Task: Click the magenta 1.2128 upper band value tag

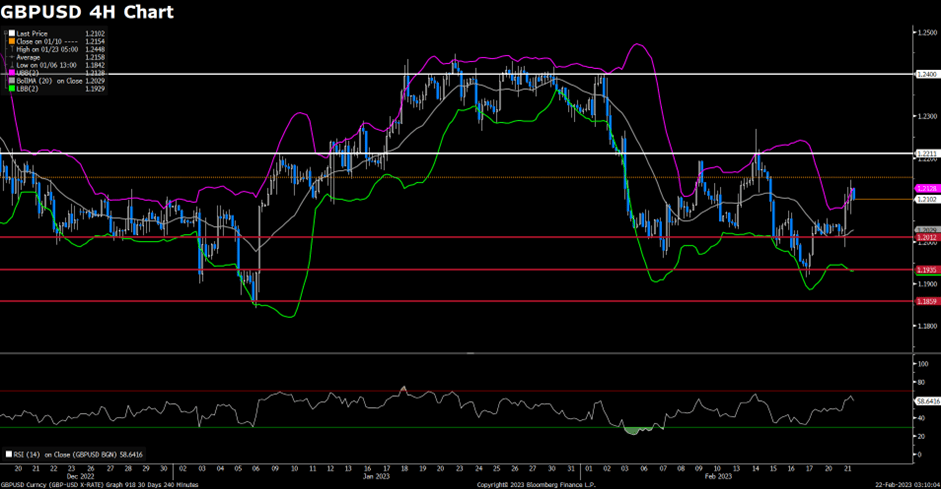Action: pyautogui.click(x=925, y=188)
